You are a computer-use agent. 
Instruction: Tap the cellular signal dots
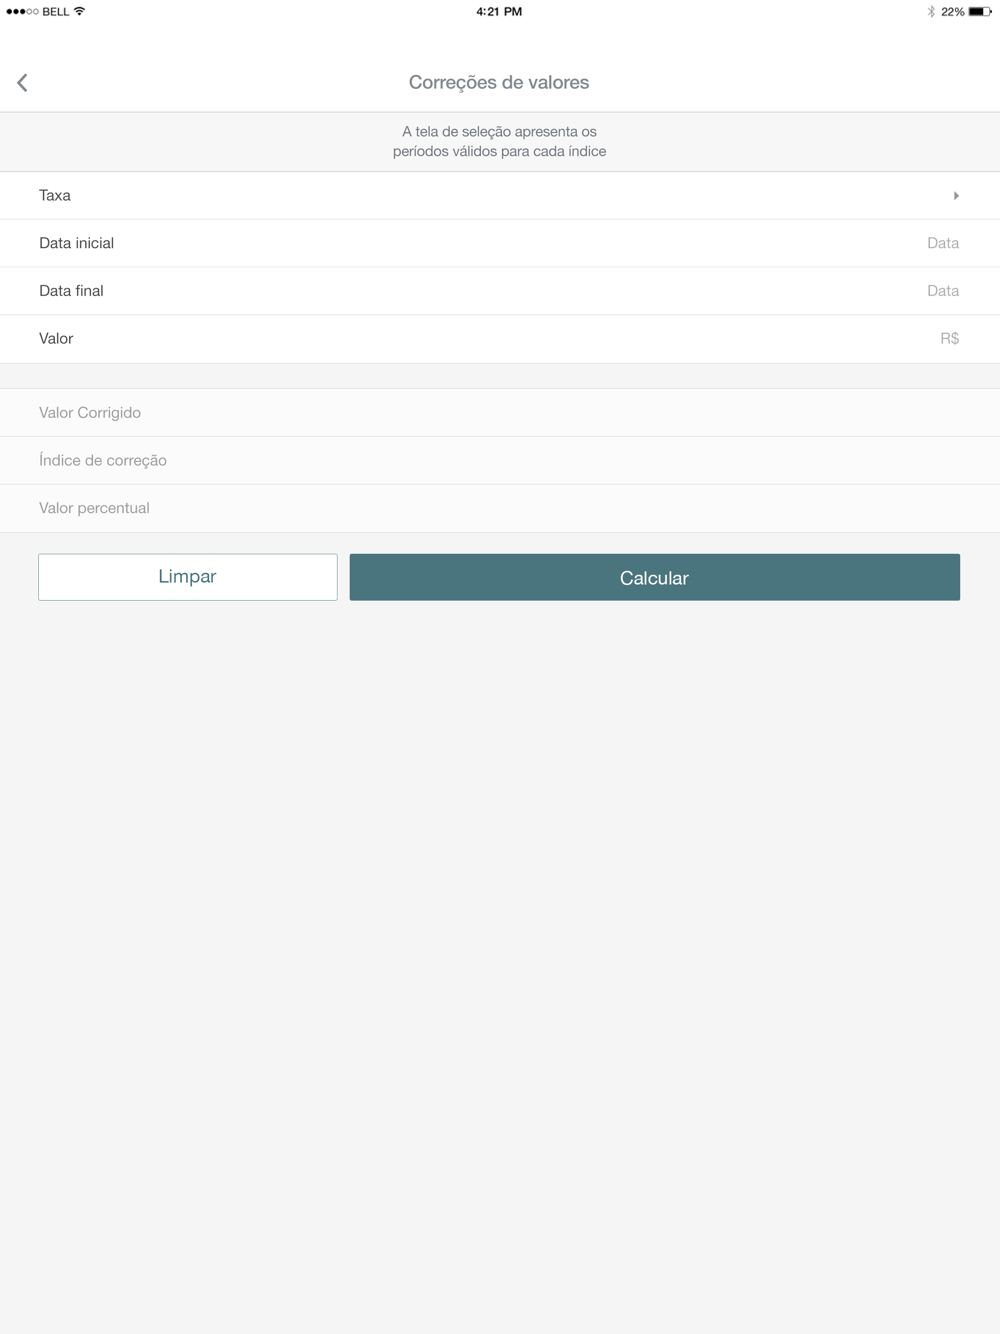[22, 12]
